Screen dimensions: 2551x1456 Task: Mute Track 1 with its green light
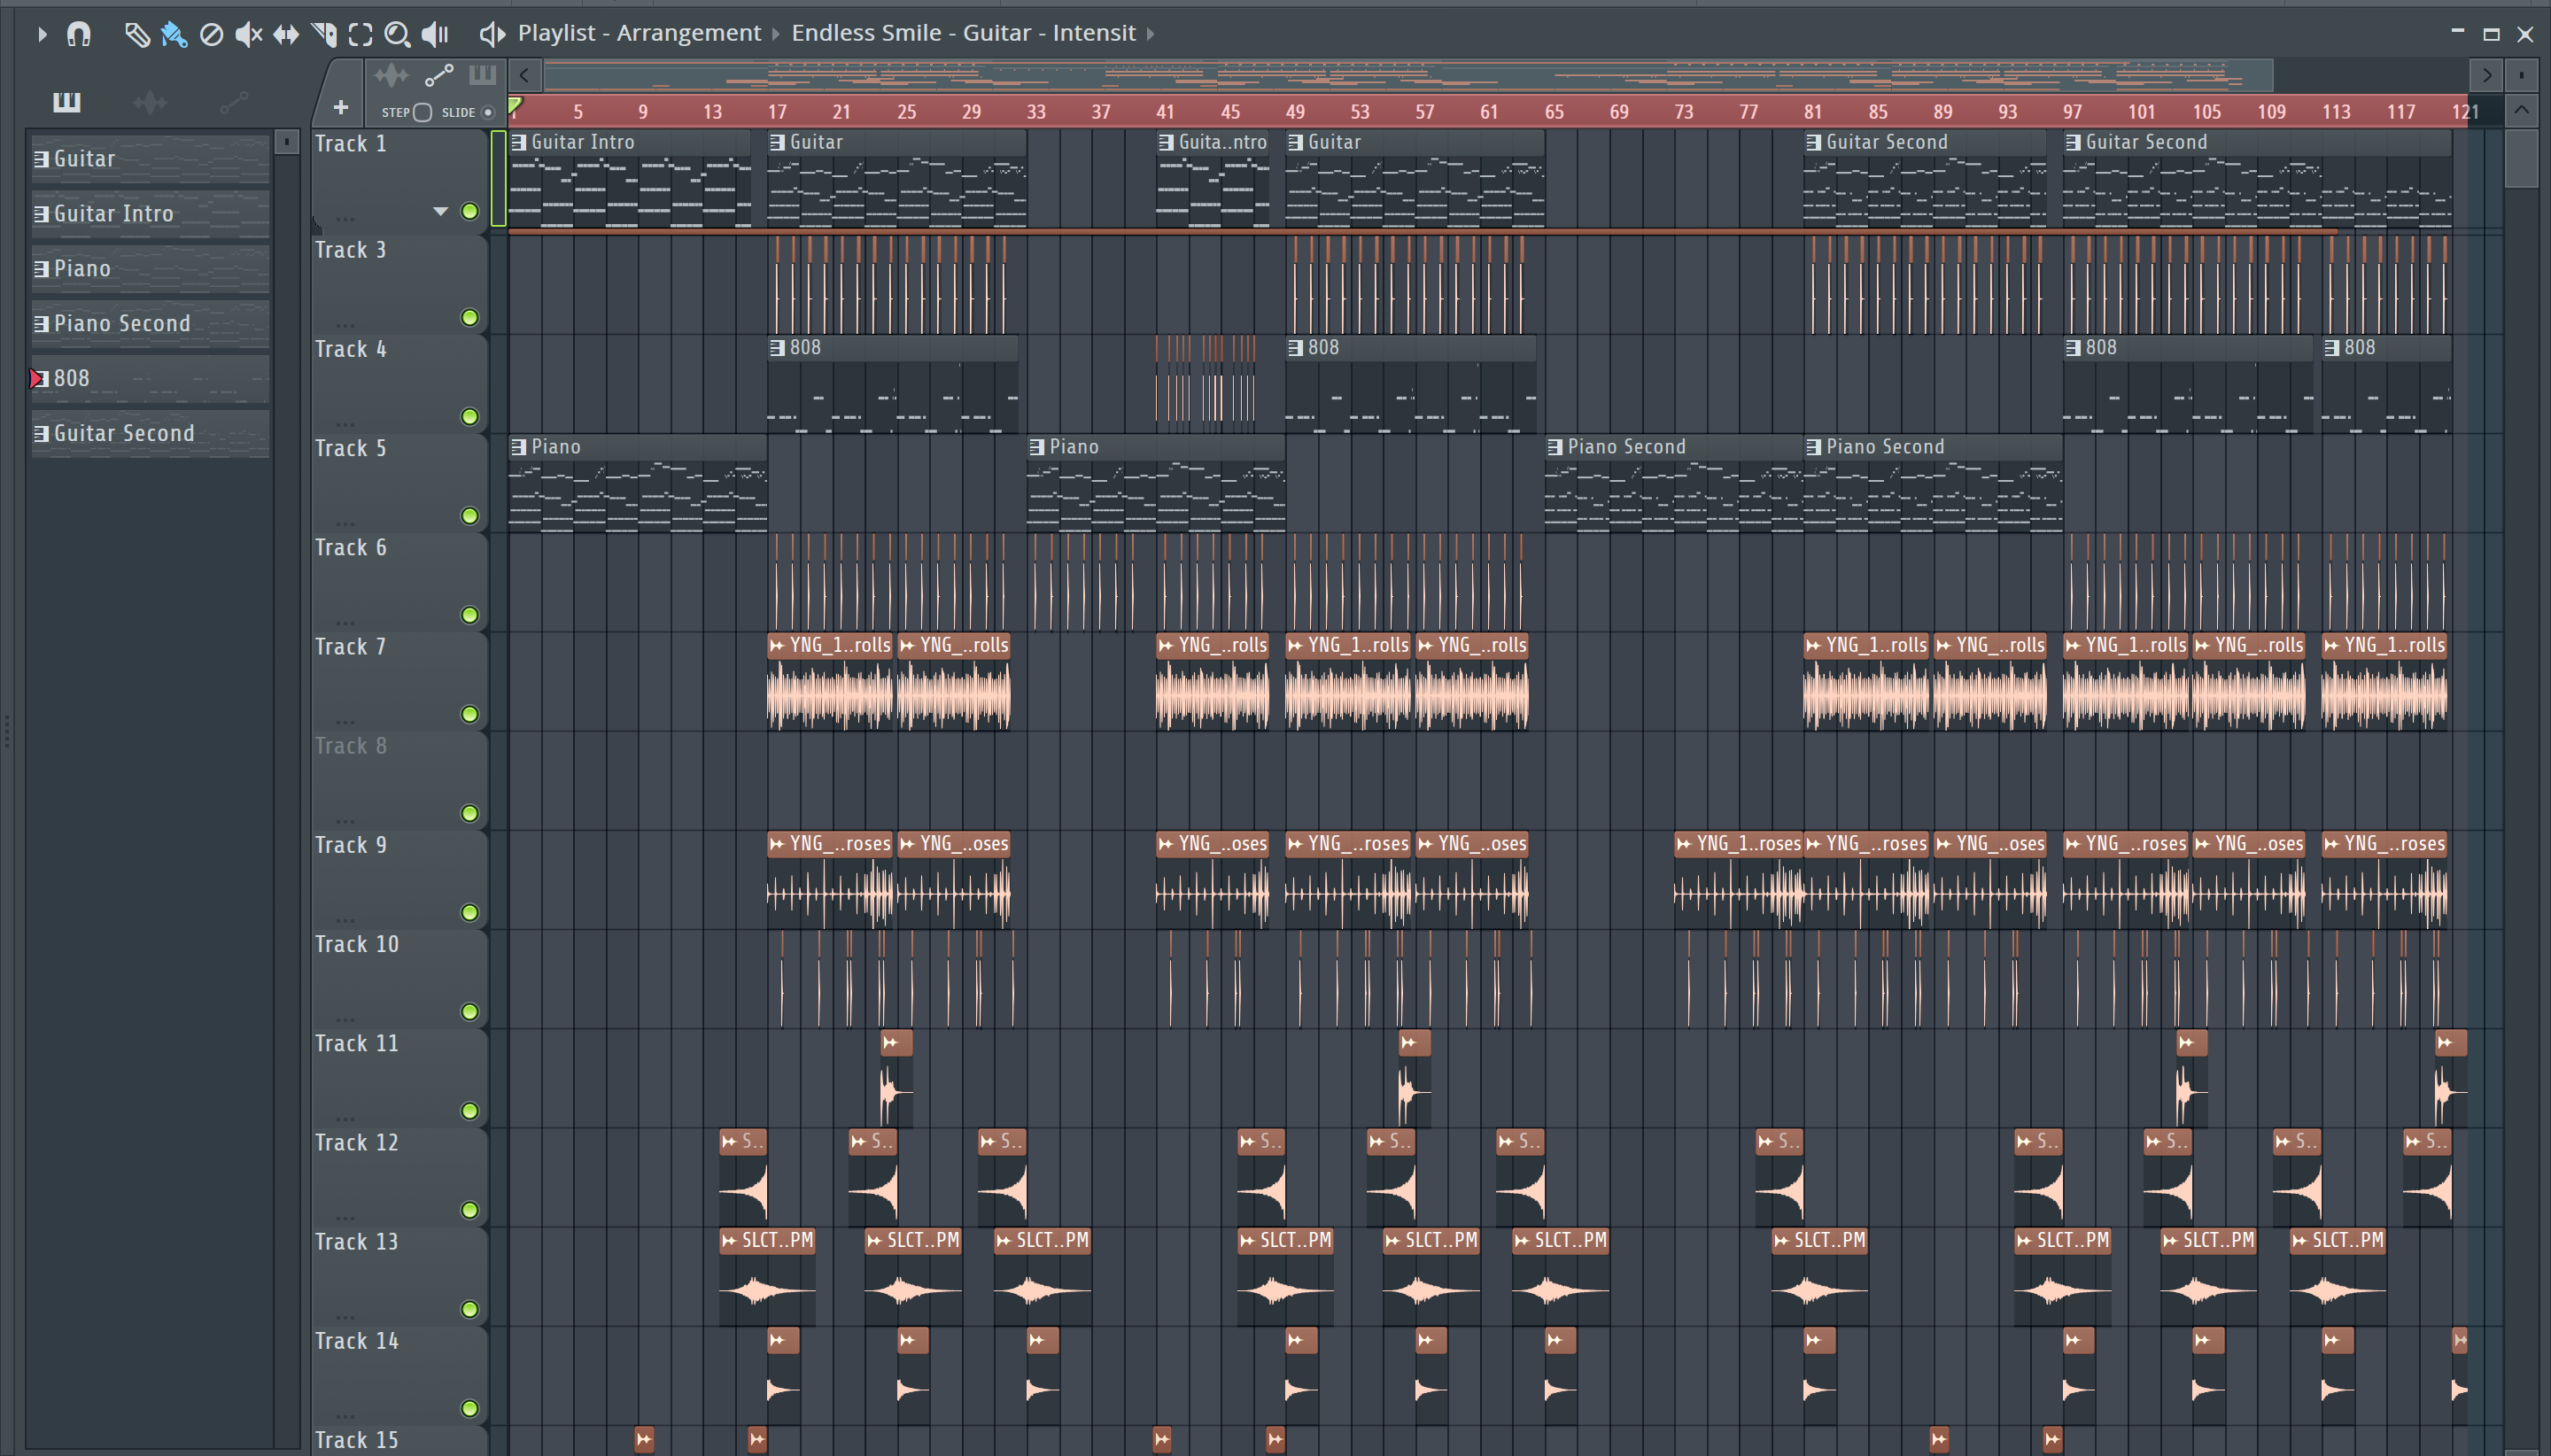click(469, 211)
